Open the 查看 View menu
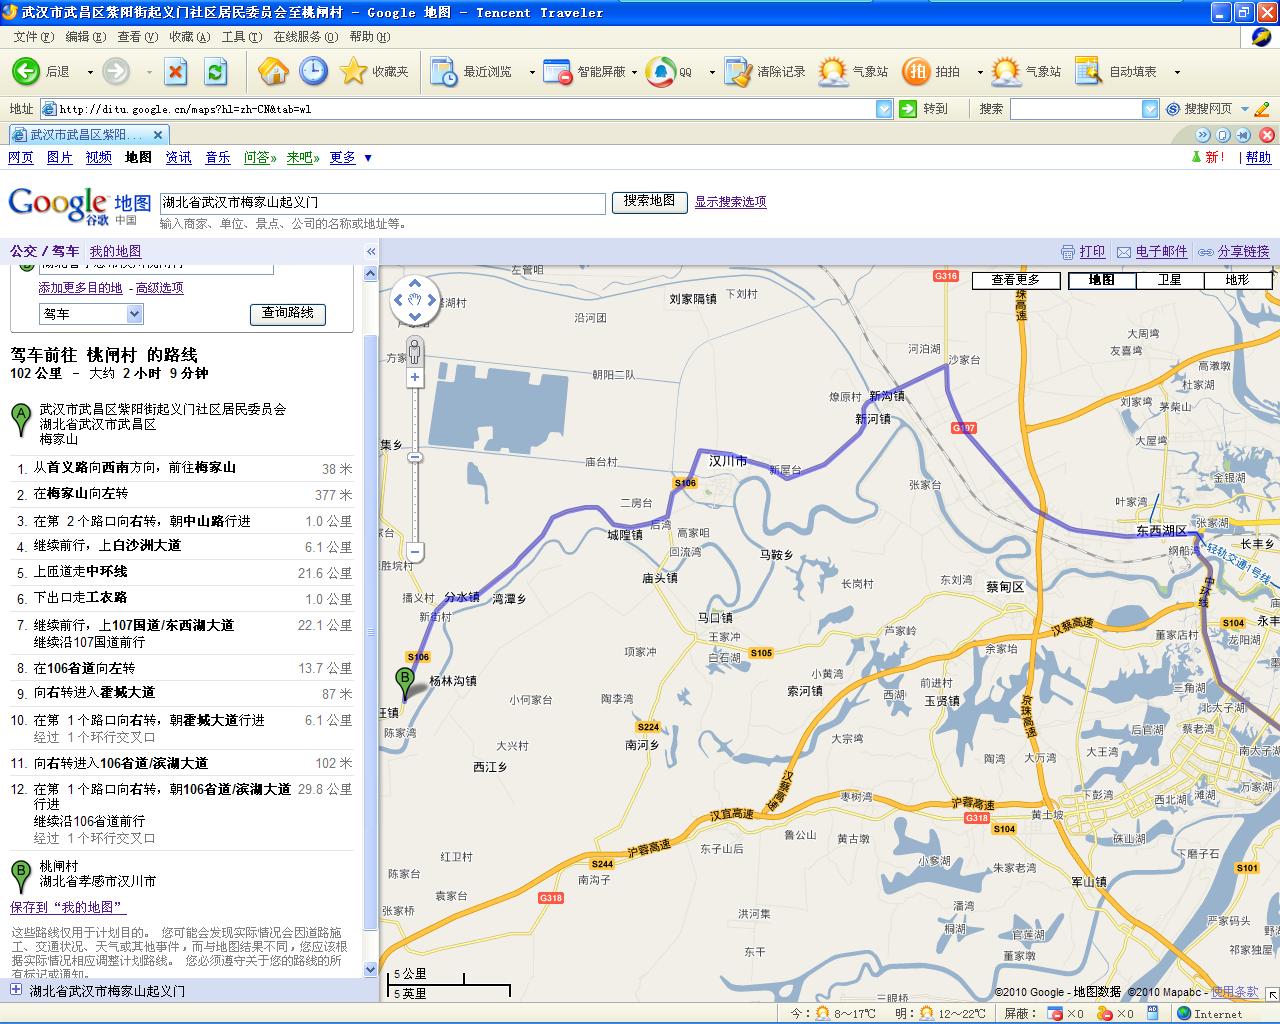1280x1024 pixels. (137, 37)
